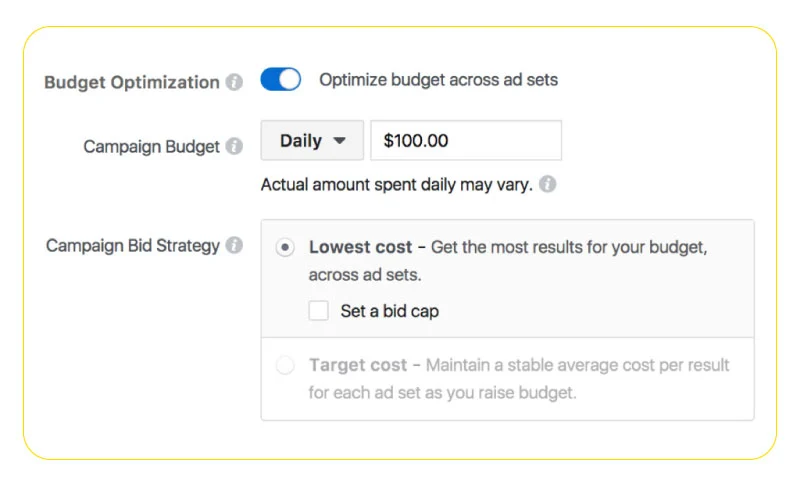Select the Lowest cost radio button
Viewport: 800px width, 484px height.
(x=285, y=247)
